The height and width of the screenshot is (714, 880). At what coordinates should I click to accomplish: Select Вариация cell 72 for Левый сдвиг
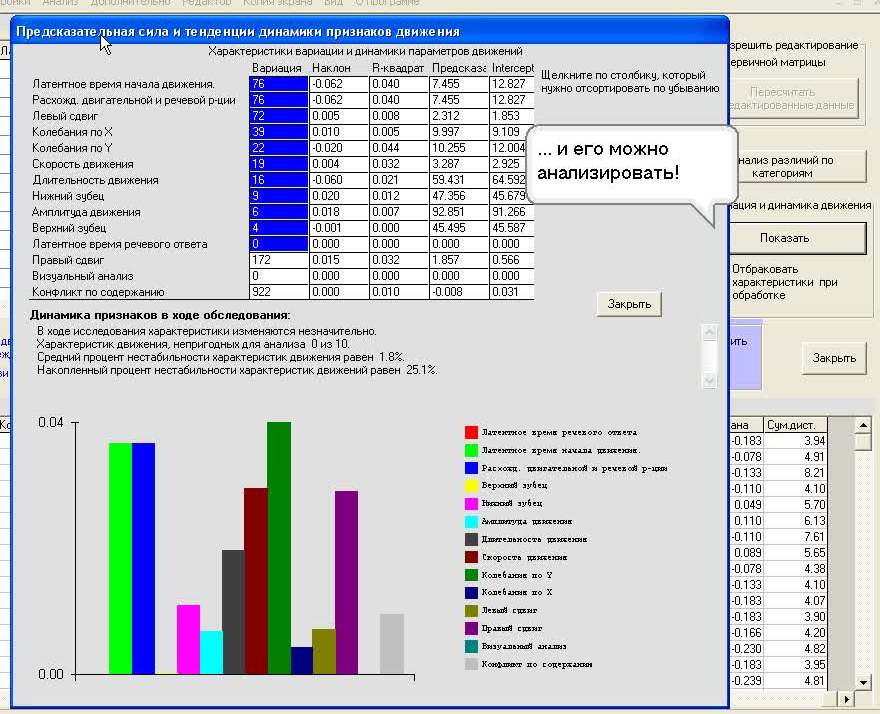(278, 116)
